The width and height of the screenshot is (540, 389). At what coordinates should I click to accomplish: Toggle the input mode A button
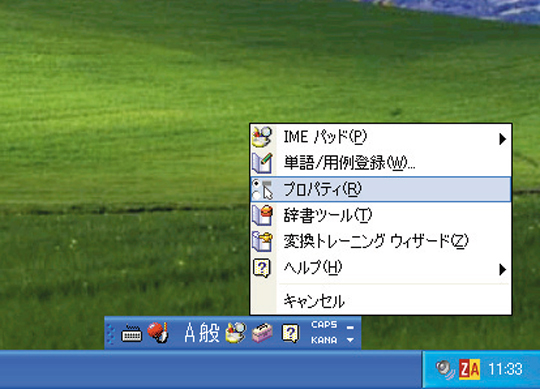(190, 333)
